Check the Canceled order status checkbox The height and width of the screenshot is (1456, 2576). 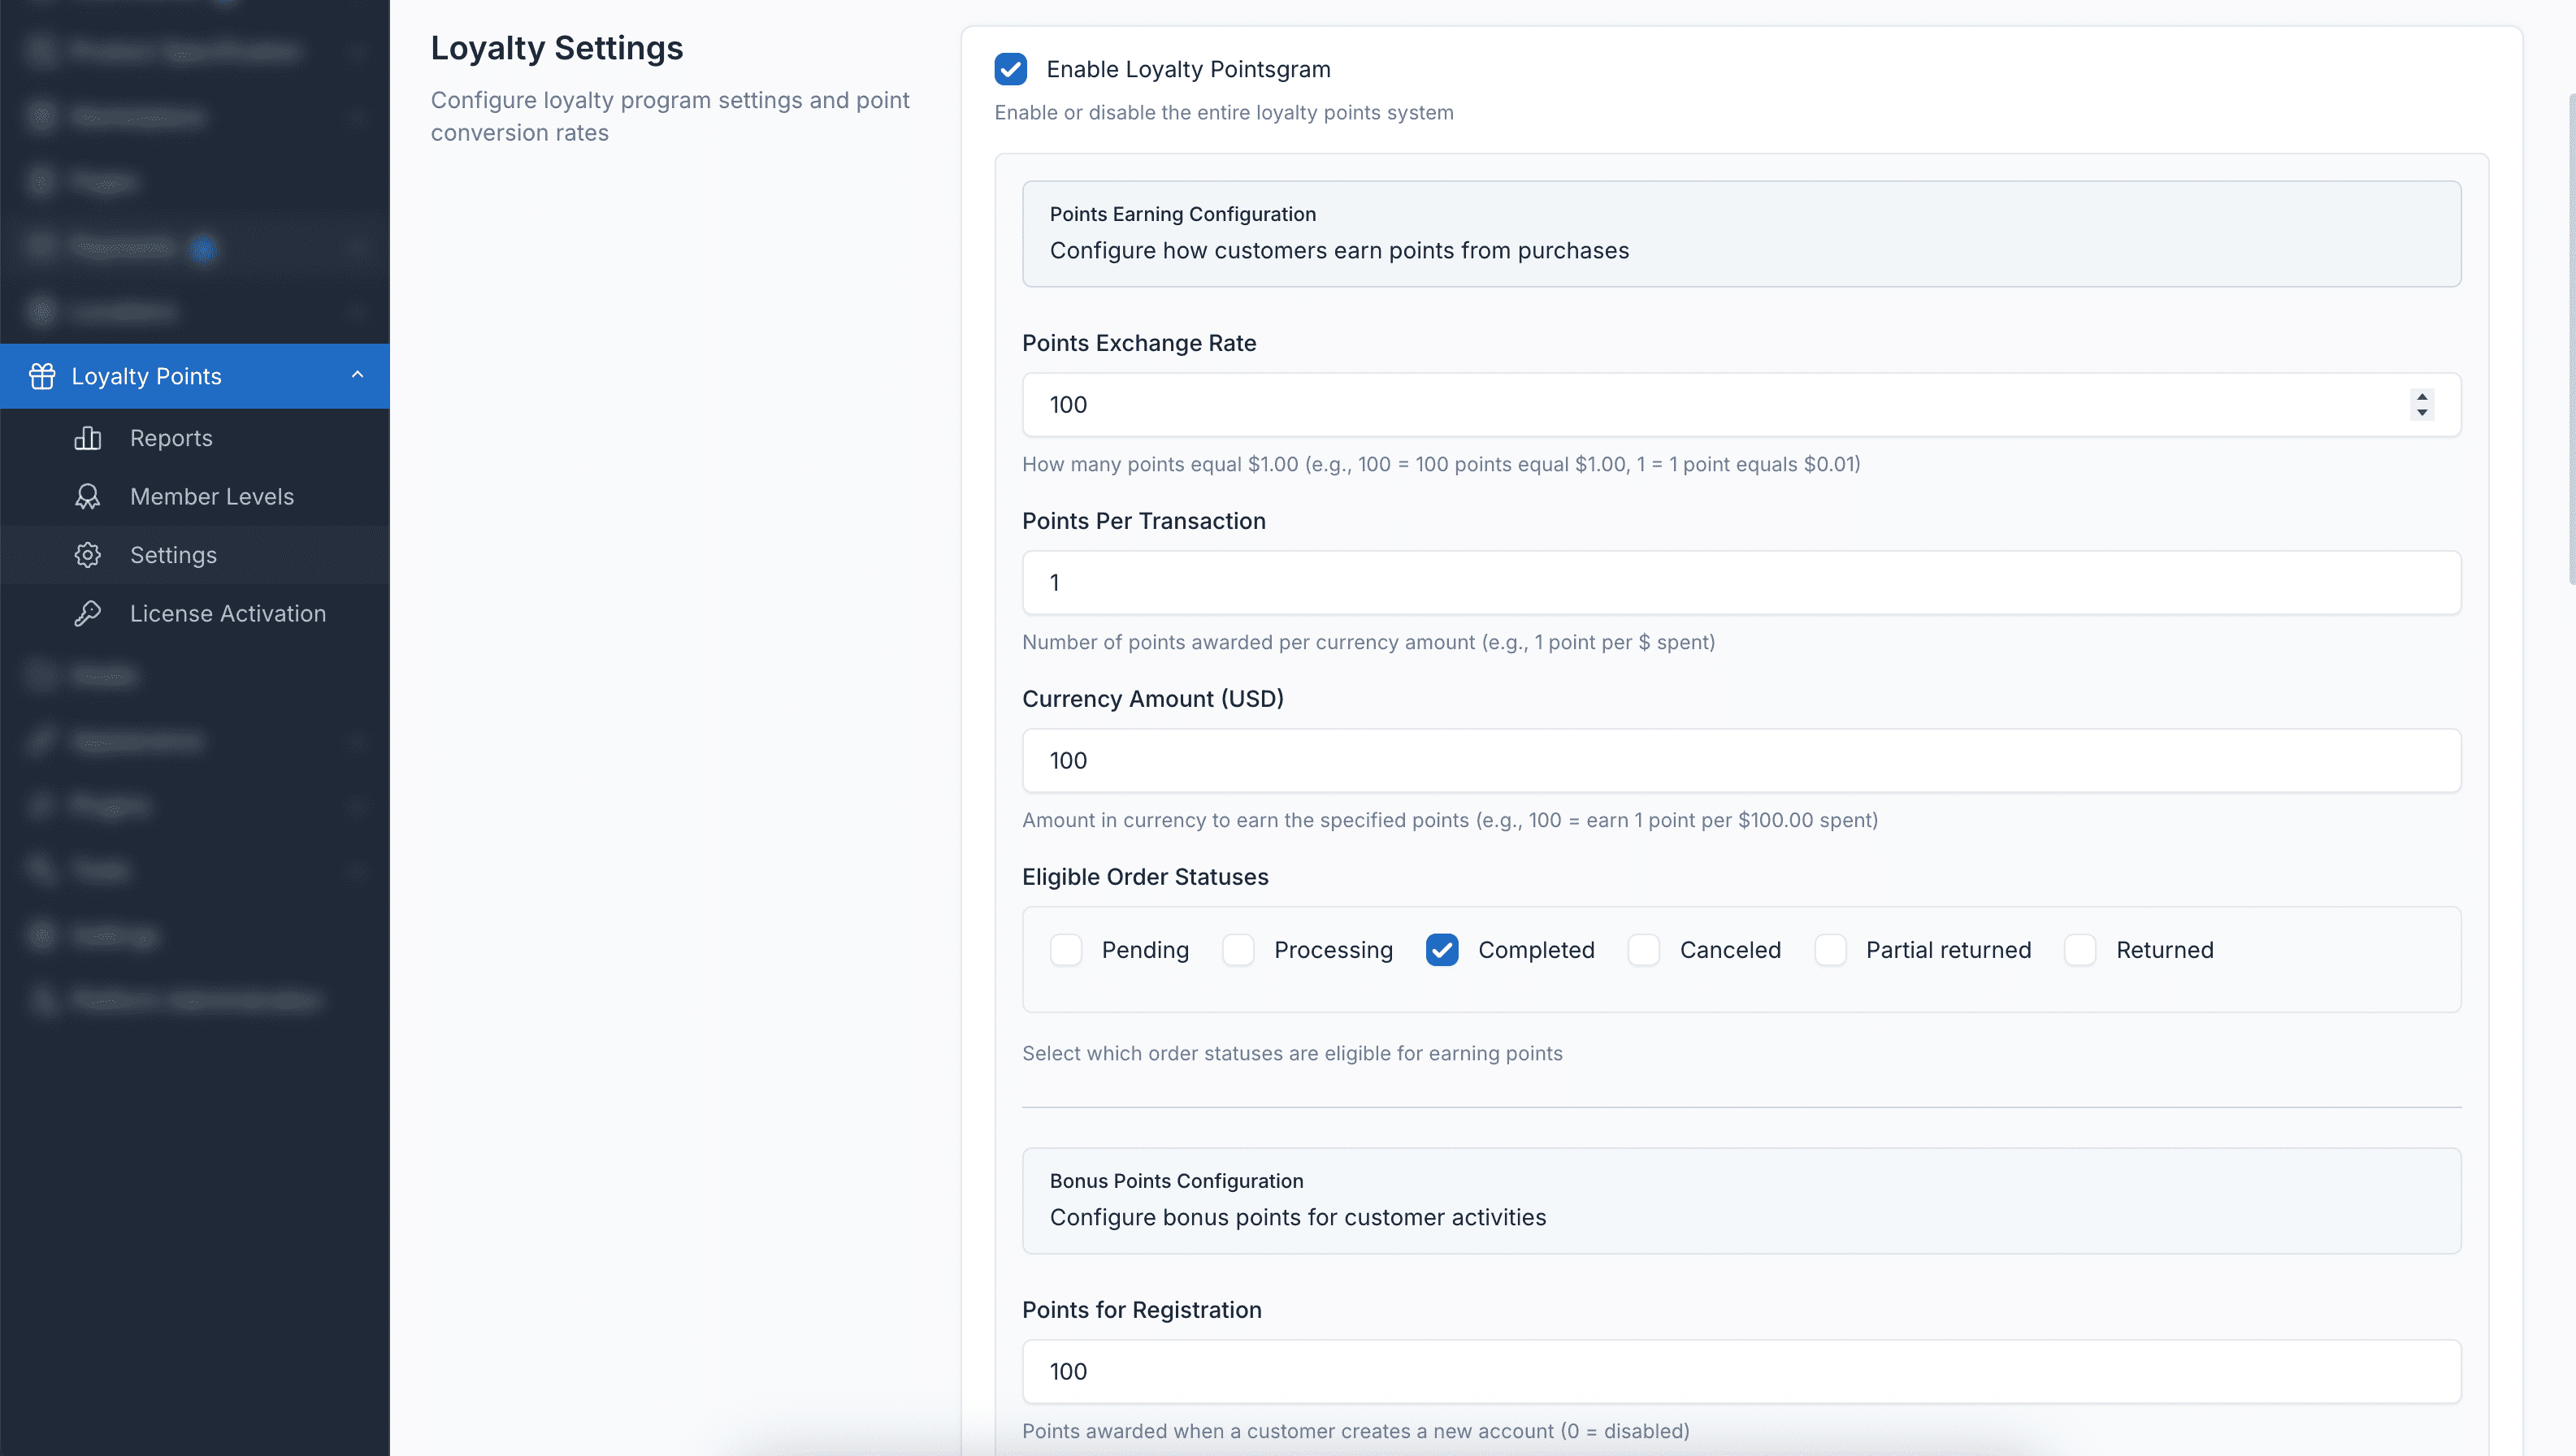1643,949
